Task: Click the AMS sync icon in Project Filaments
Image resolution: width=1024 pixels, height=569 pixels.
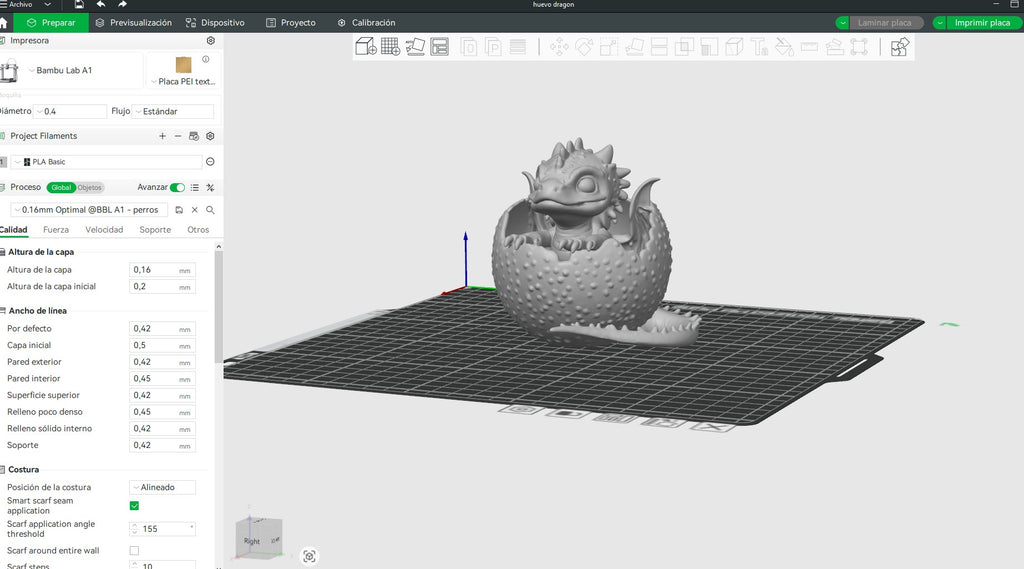Action: tap(194, 136)
